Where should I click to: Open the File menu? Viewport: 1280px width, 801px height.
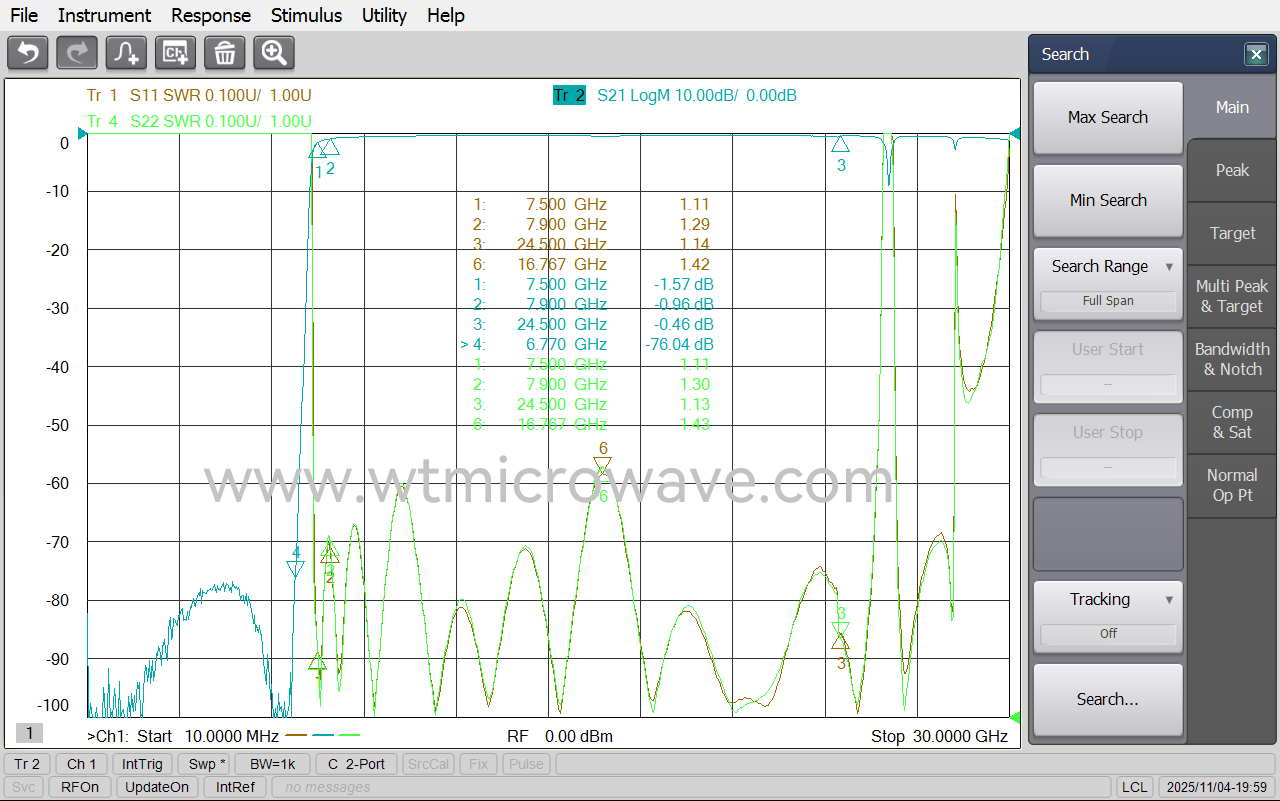coord(24,15)
